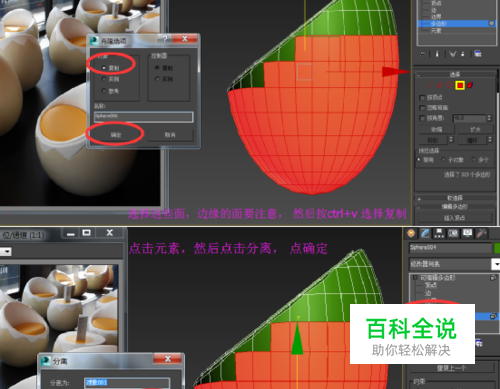This screenshot has height=389, width=500.
Task: Click the 分离为 name field in Detach dialog
Action: coord(127,383)
